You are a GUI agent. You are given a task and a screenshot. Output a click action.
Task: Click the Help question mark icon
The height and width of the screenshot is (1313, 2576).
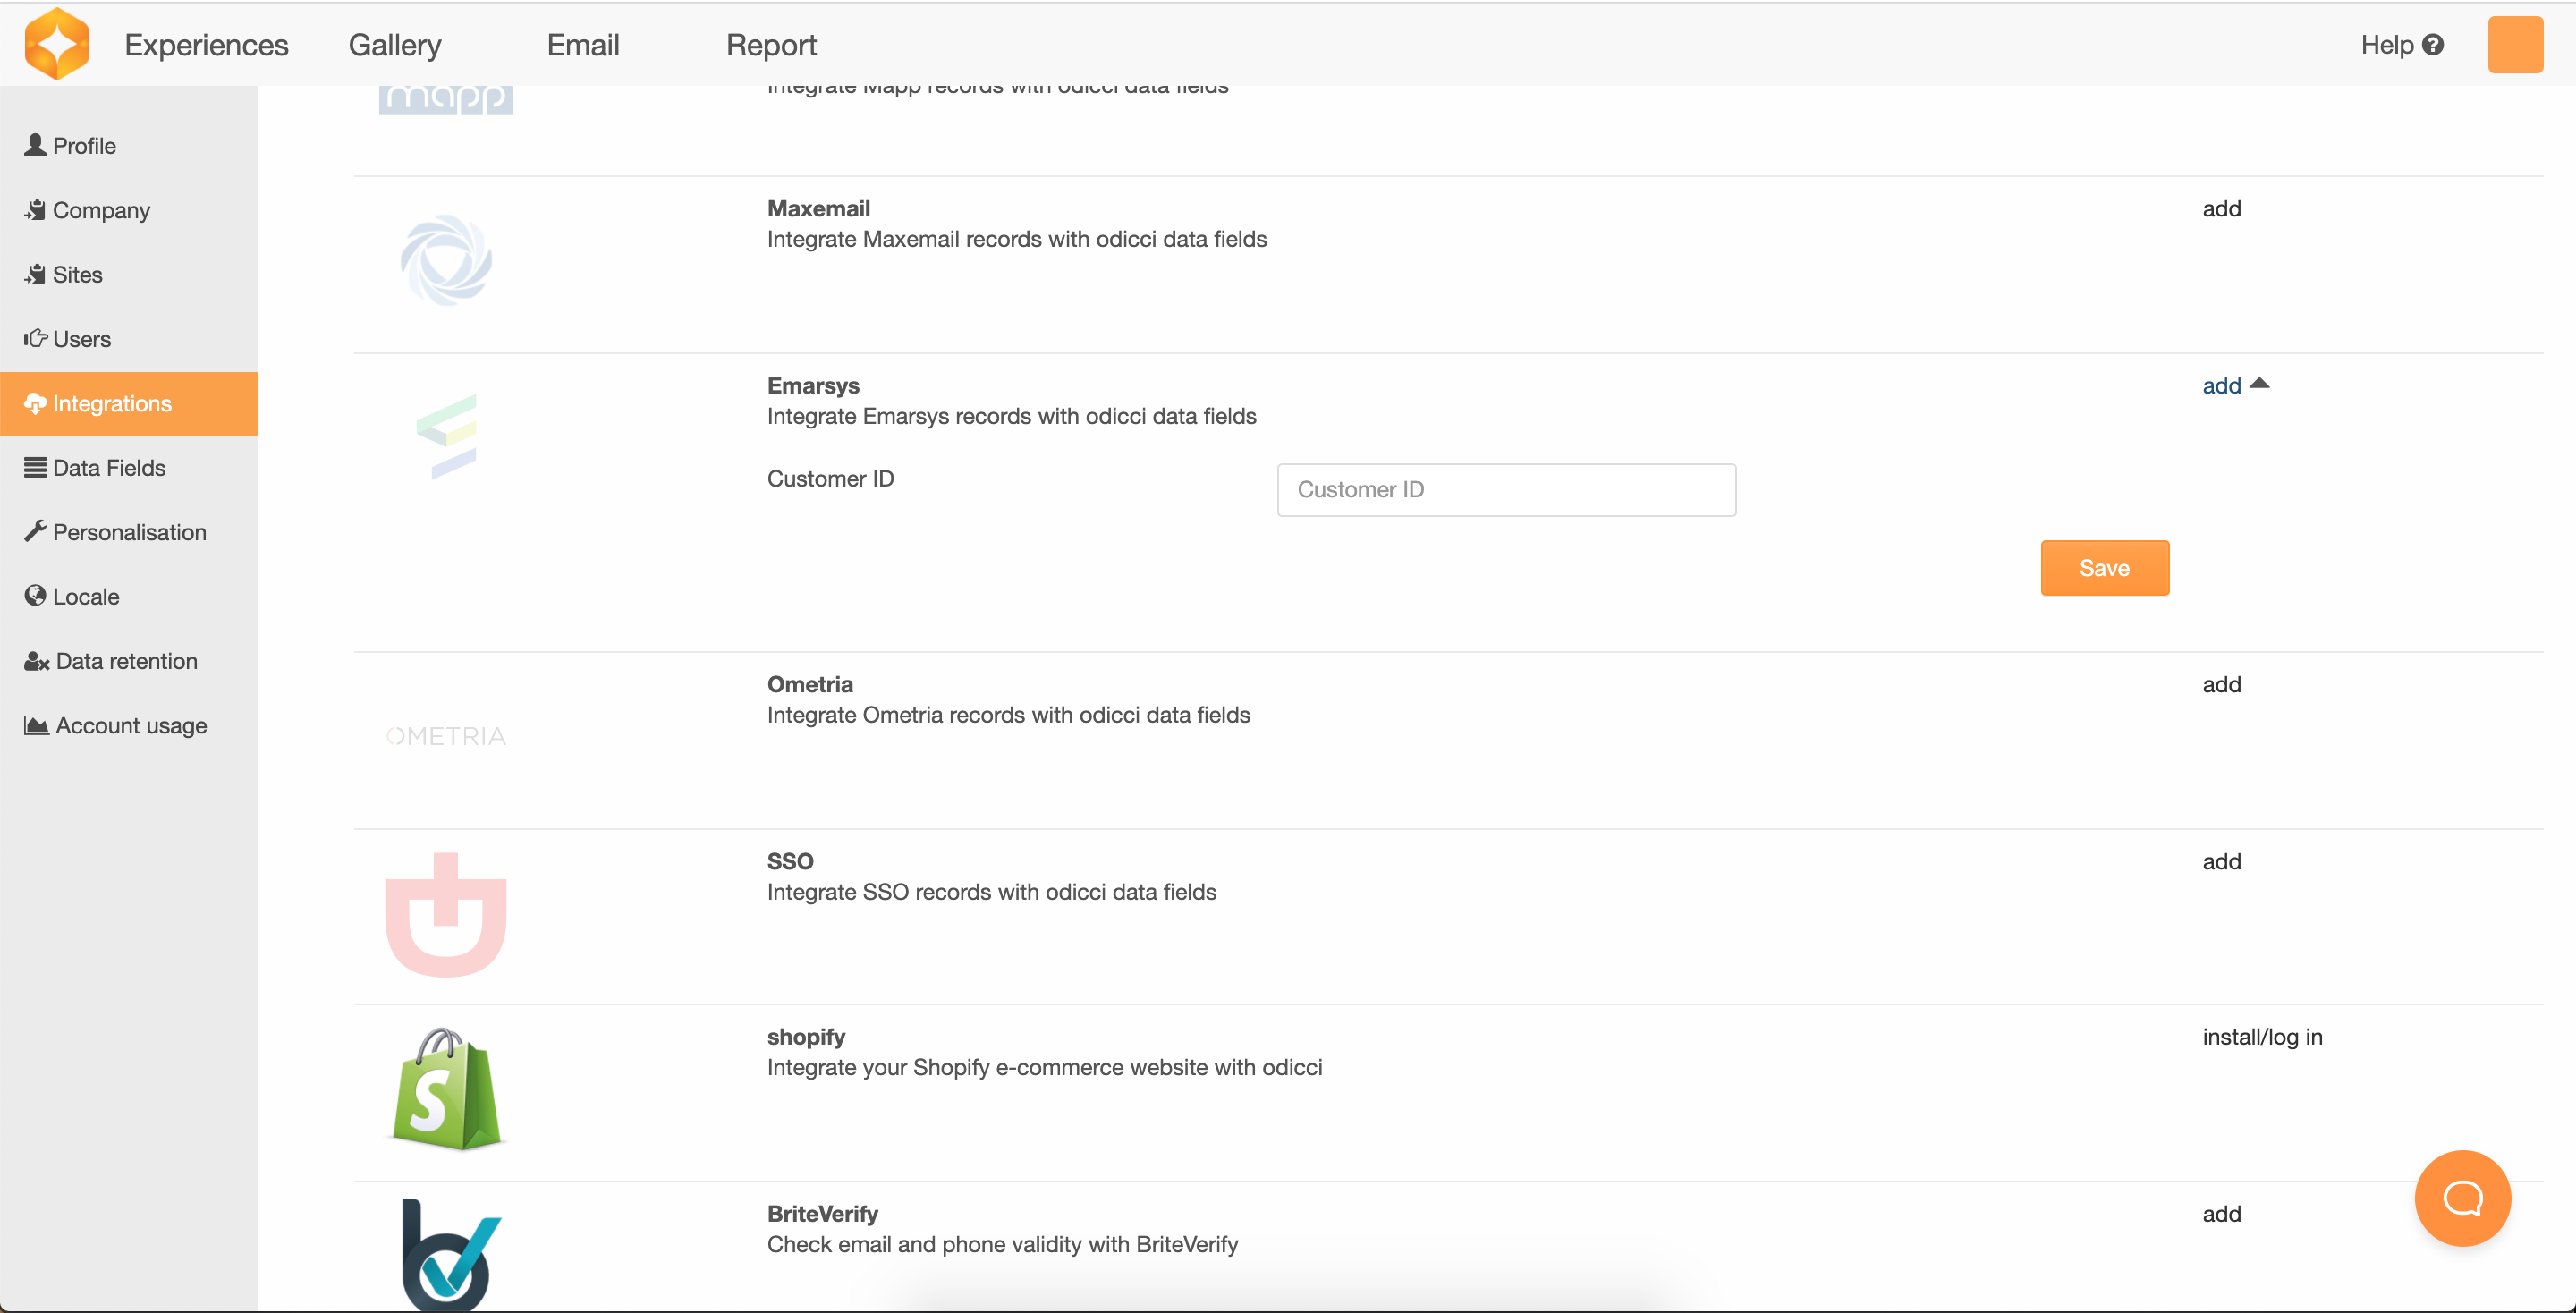pos(2433,45)
